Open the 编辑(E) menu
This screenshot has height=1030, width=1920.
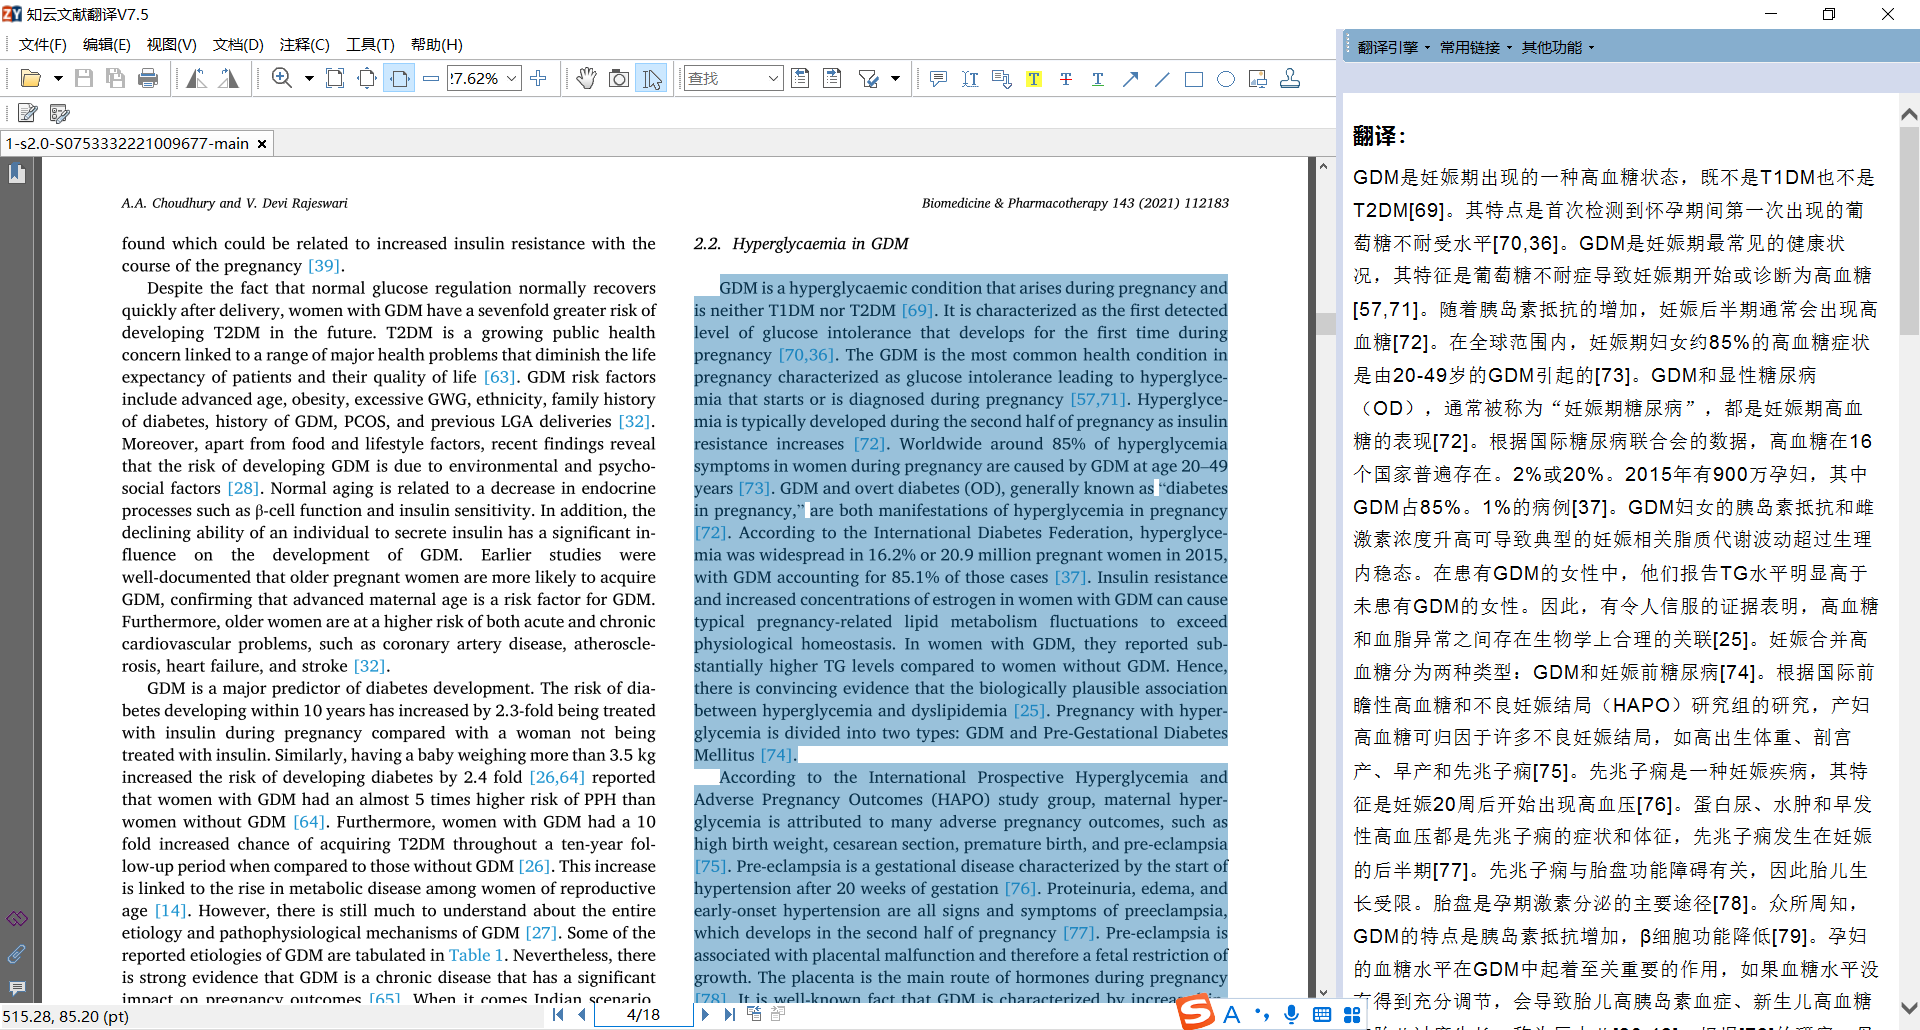(x=107, y=44)
